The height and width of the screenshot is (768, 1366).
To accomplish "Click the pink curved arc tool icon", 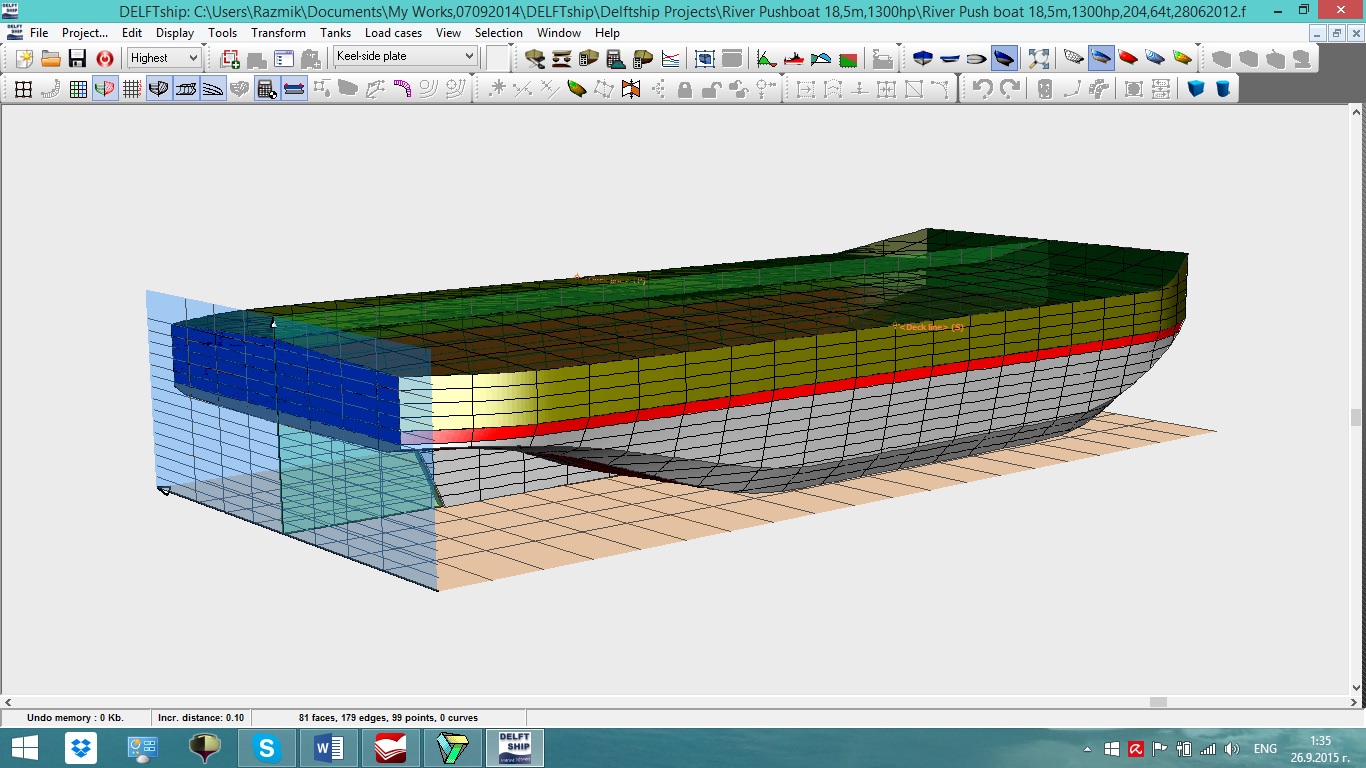I will pos(402,89).
